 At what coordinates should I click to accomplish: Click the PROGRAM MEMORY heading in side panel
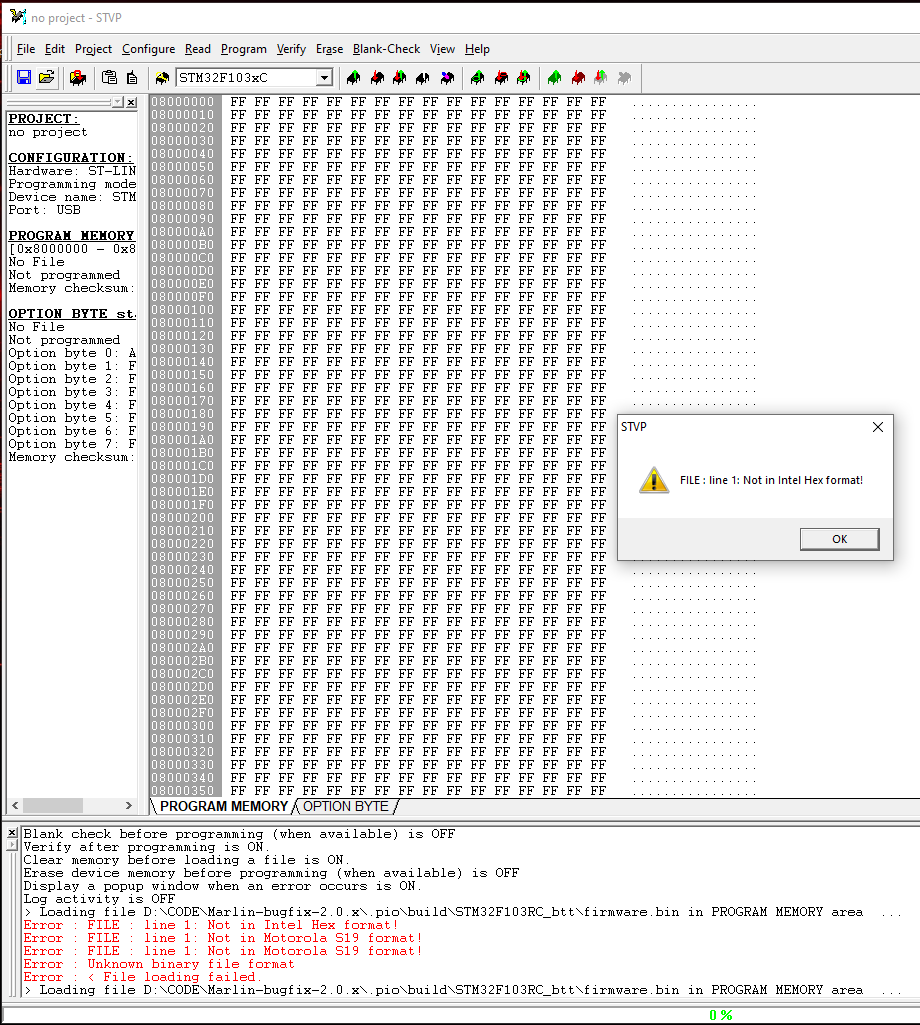click(x=71, y=236)
